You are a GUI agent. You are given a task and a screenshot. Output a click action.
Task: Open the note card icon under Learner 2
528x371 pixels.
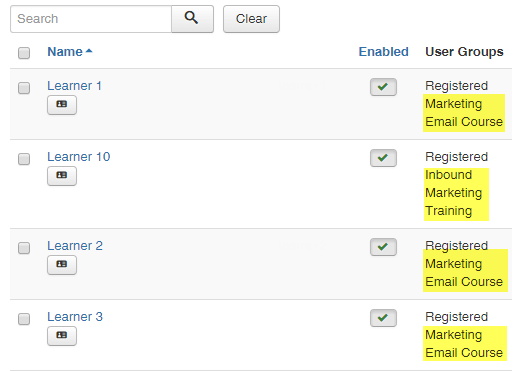coord(62,265)
